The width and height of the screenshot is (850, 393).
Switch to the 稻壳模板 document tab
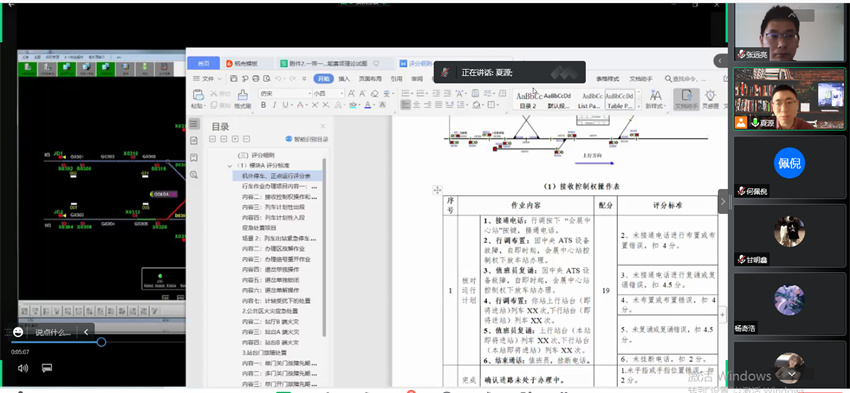pyautogui.click(x=245, y=63)
